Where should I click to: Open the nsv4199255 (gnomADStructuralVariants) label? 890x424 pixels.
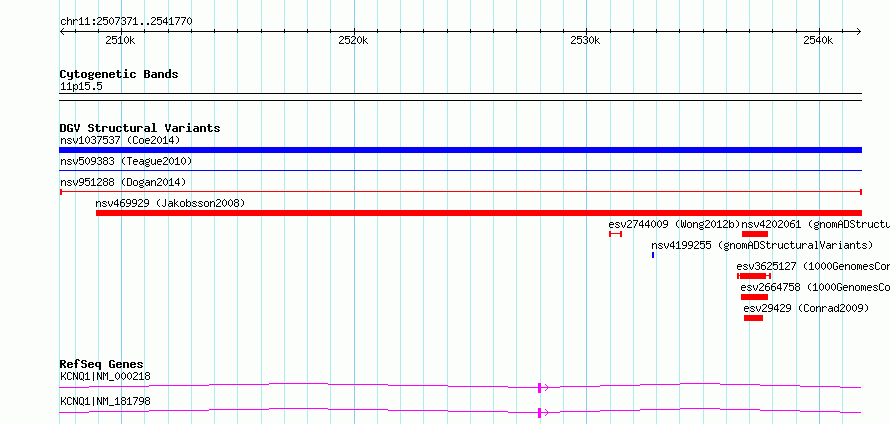pyautogui.click(x=762, y=245)
